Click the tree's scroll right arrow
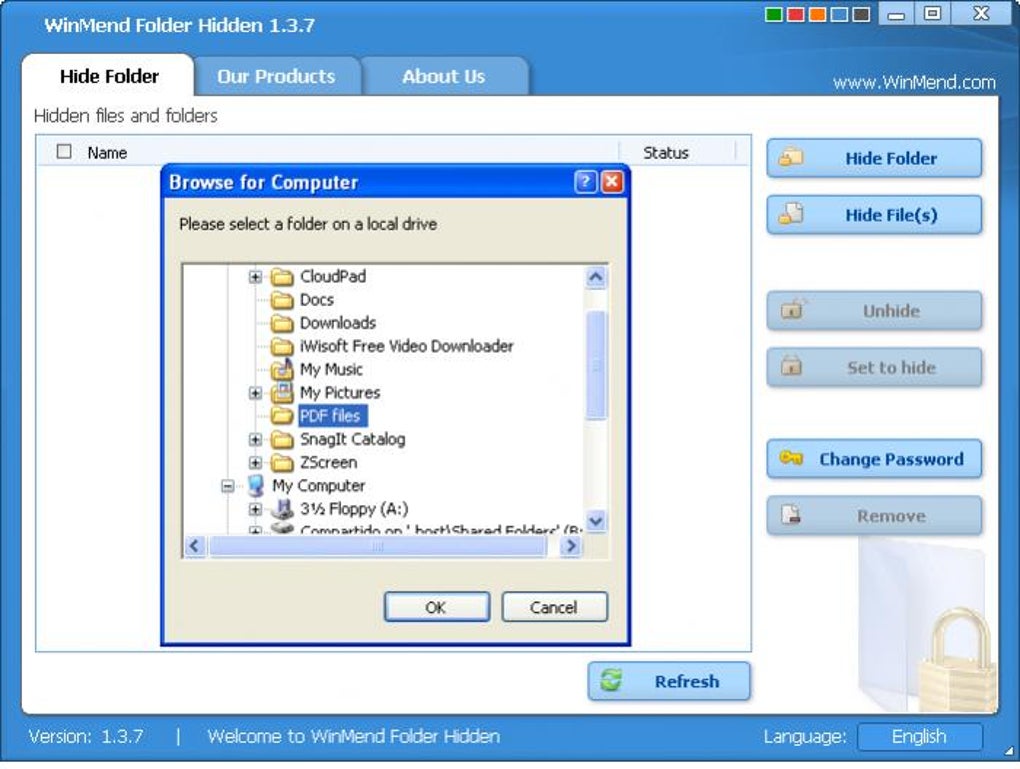Viewport: 1020px width, 769px height. point(570,545)
